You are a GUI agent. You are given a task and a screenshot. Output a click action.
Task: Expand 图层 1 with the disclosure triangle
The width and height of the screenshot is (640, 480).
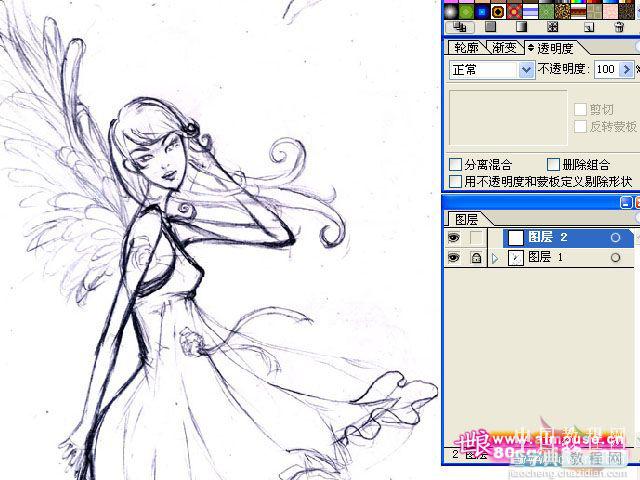[495, 258]
